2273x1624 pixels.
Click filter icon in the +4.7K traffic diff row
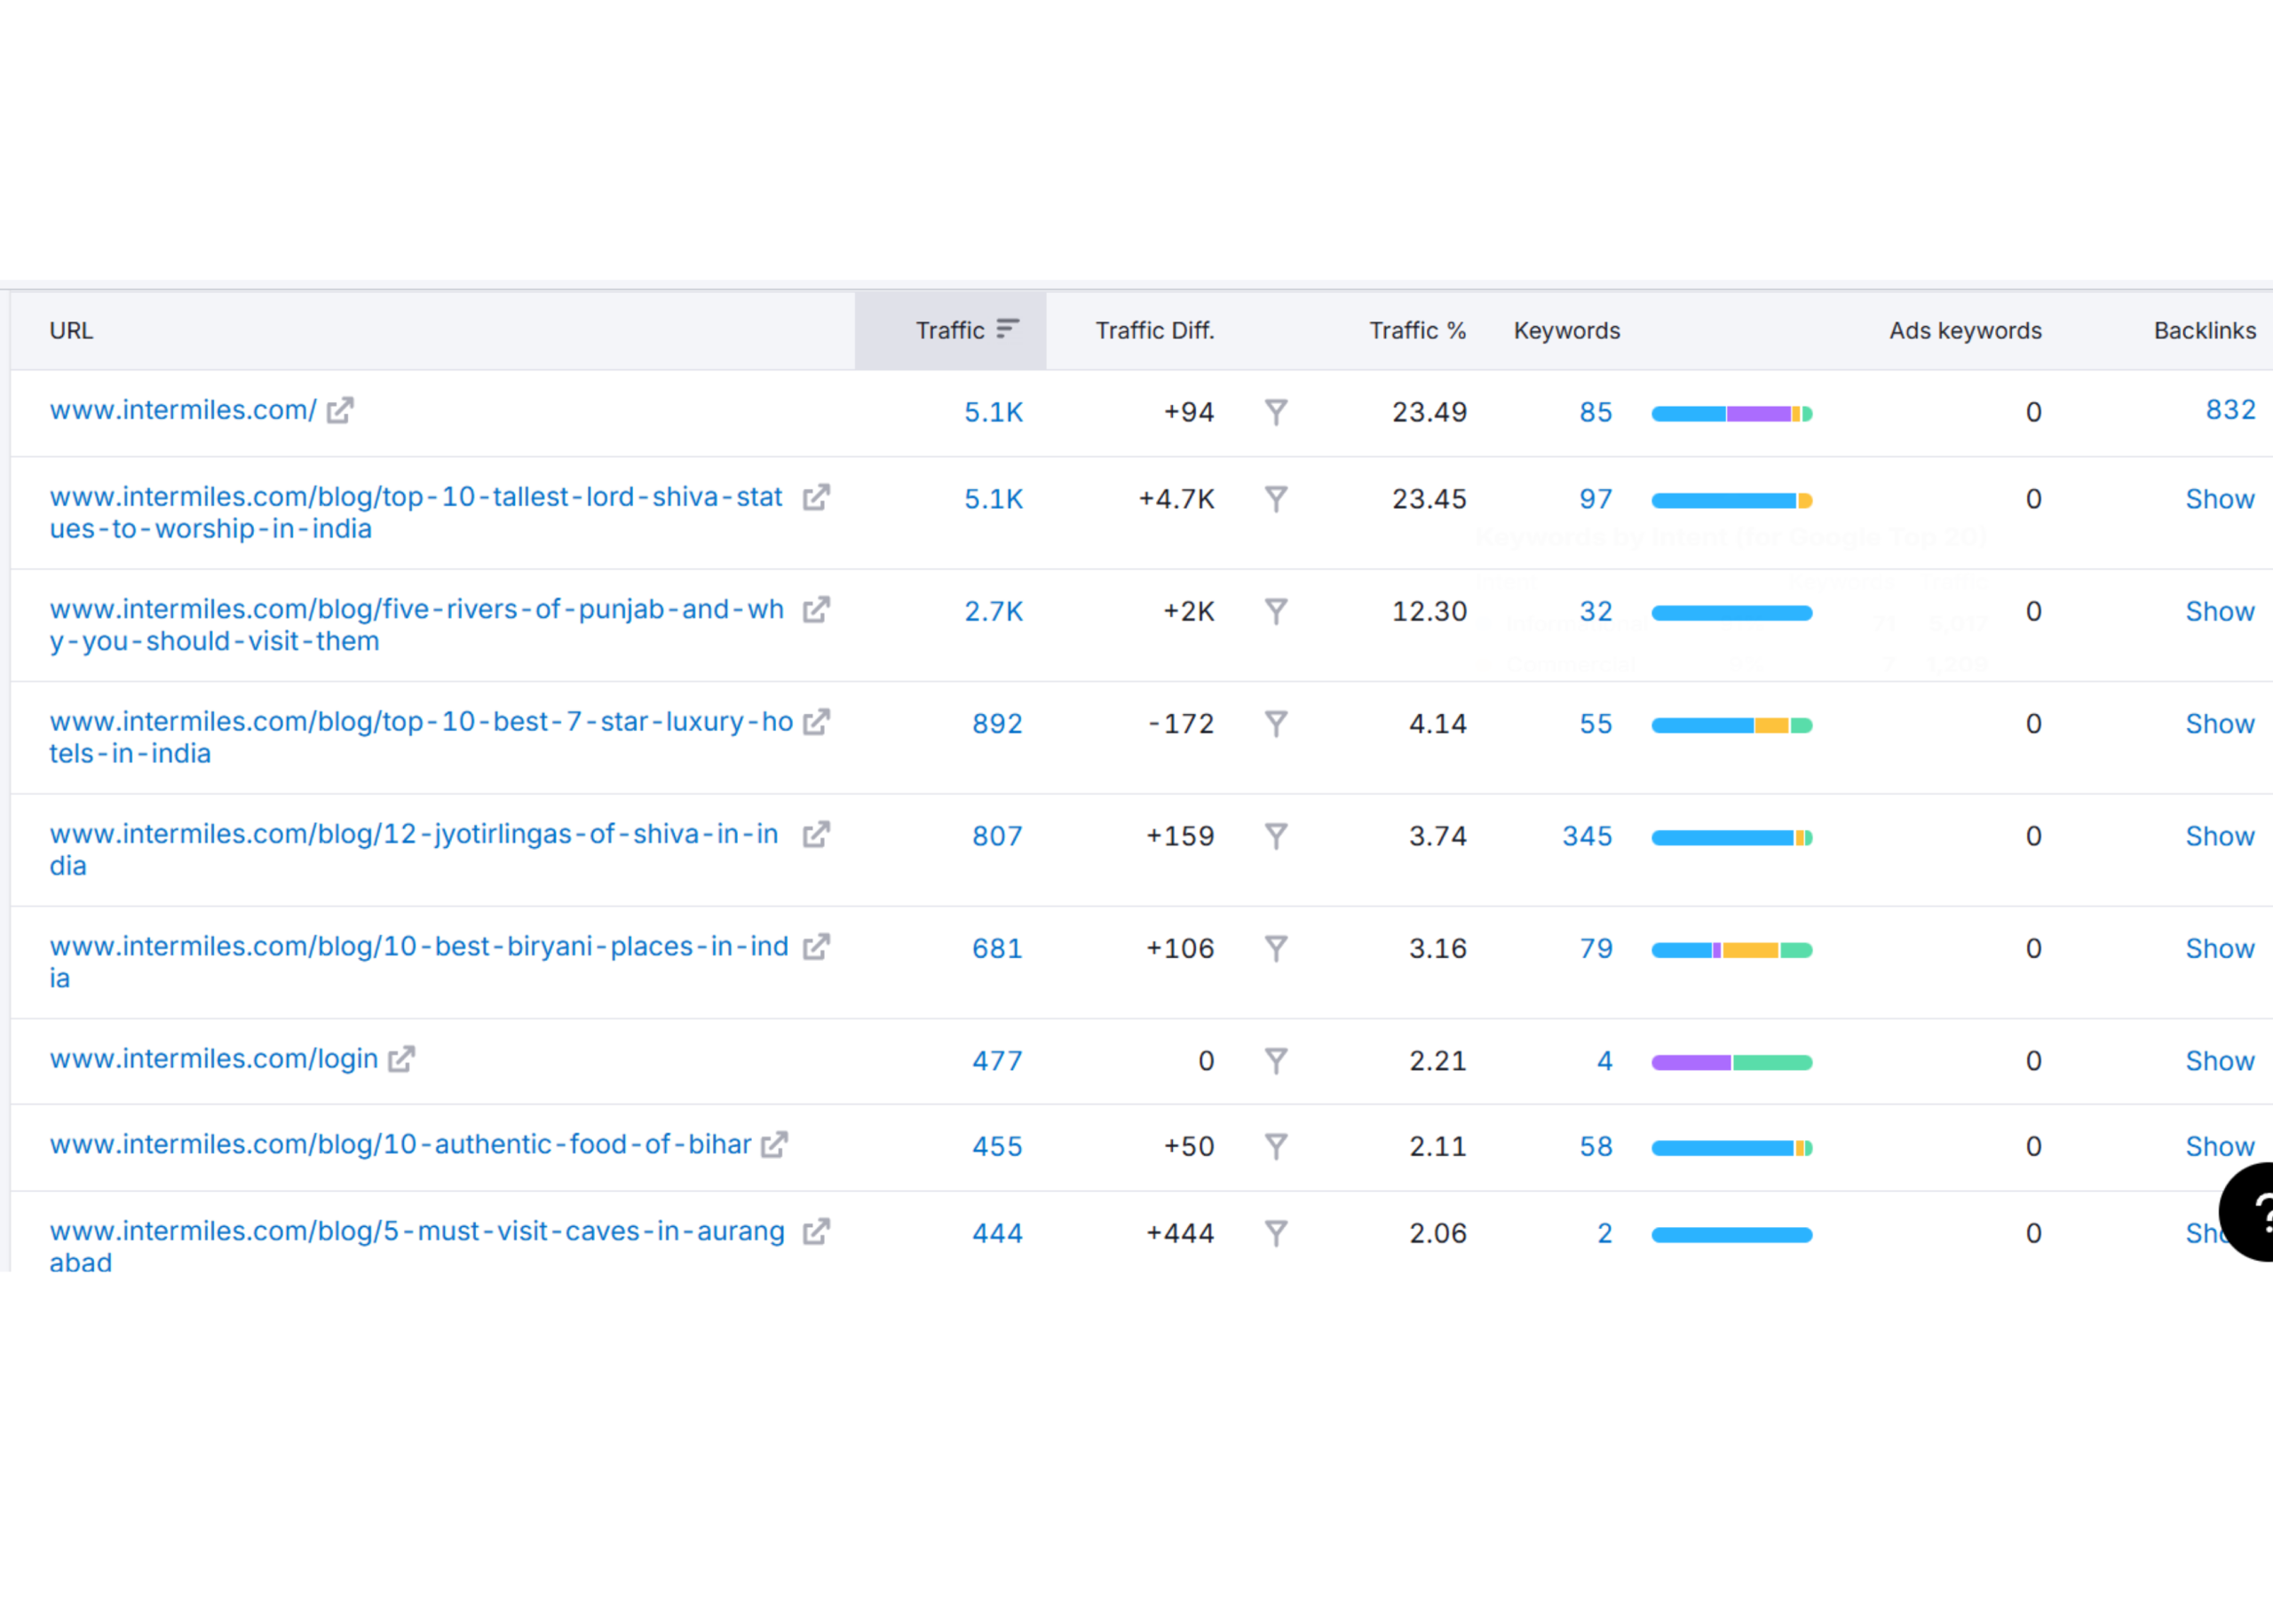point(1276,499)
